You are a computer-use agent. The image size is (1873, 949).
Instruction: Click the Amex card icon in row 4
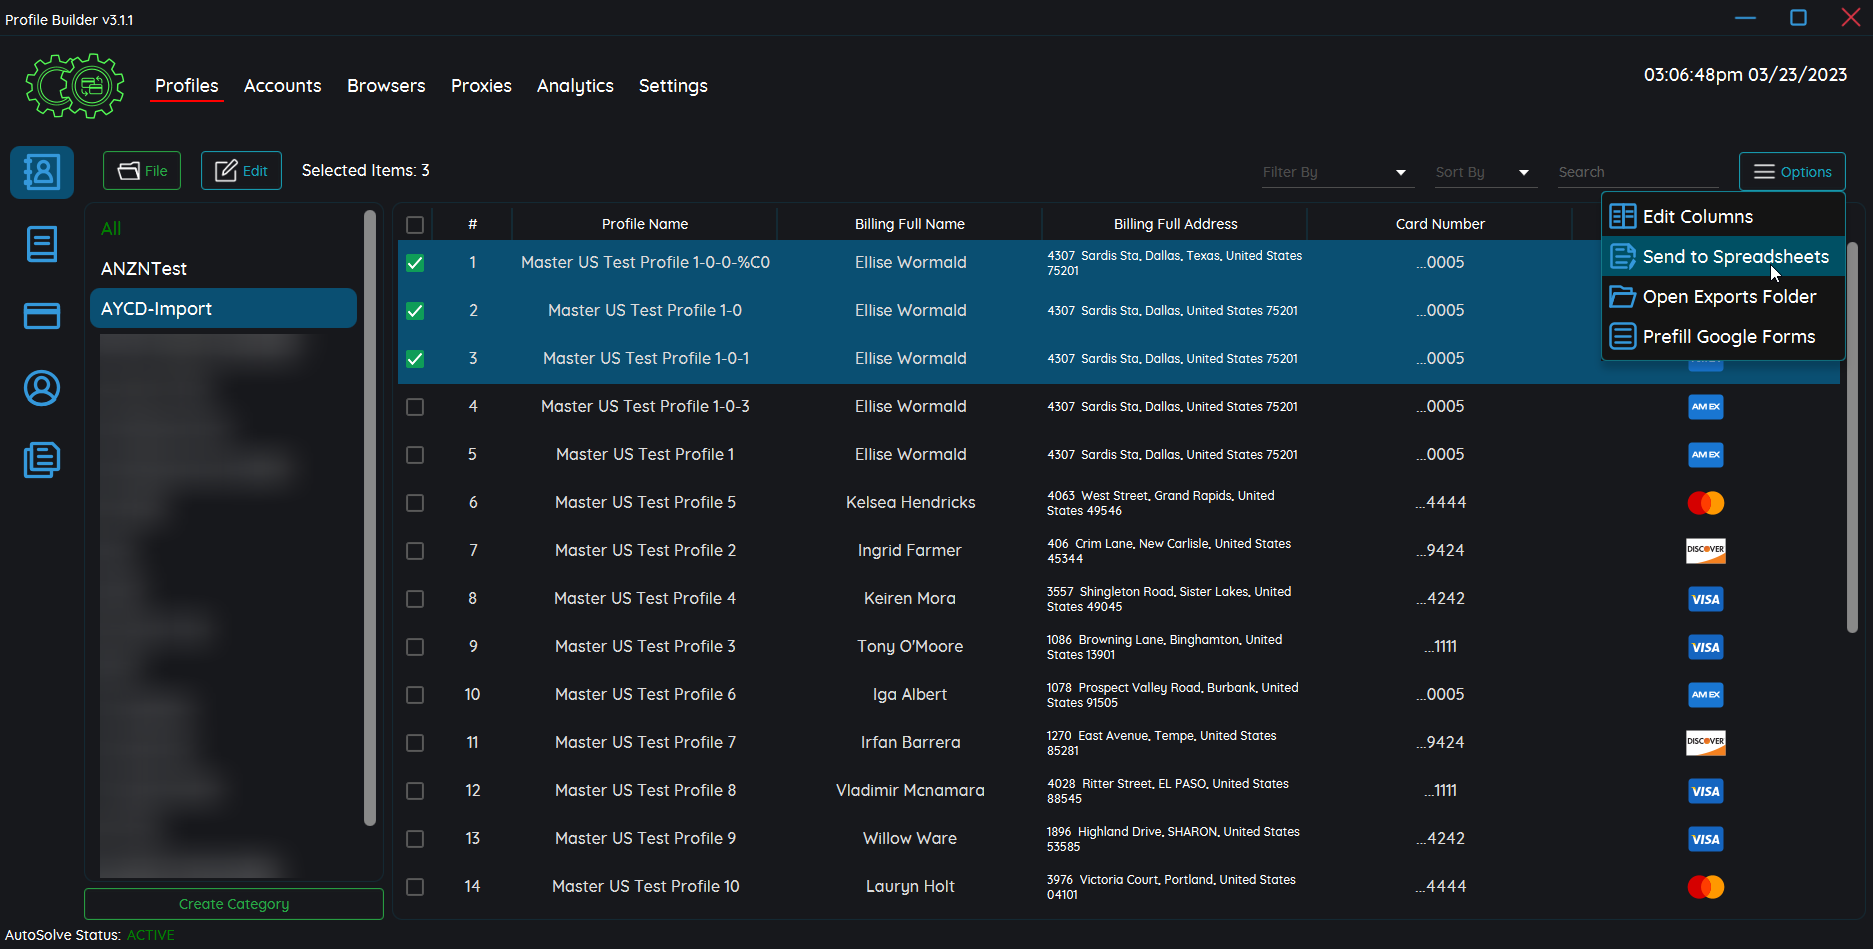click(1706, 406)
